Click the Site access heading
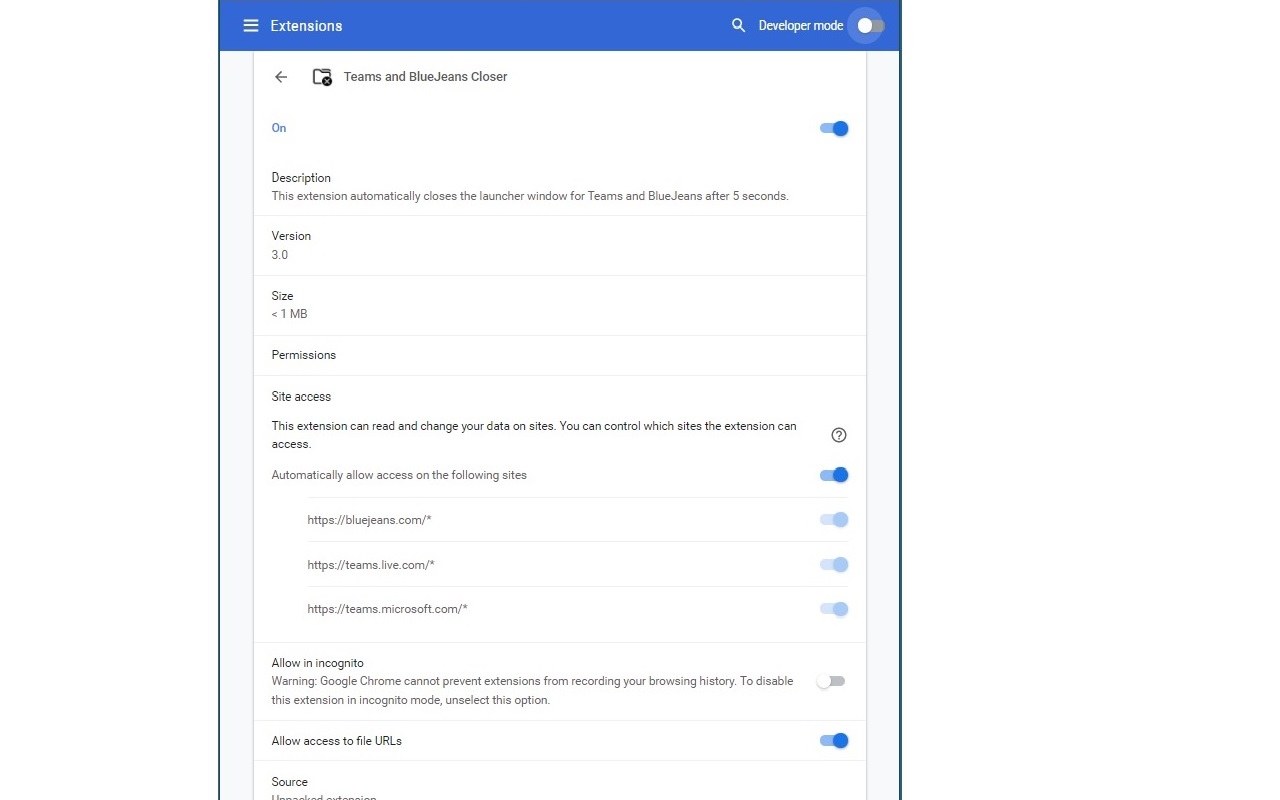The width and height of the screenshot is (1280, 800). (301, 397)
